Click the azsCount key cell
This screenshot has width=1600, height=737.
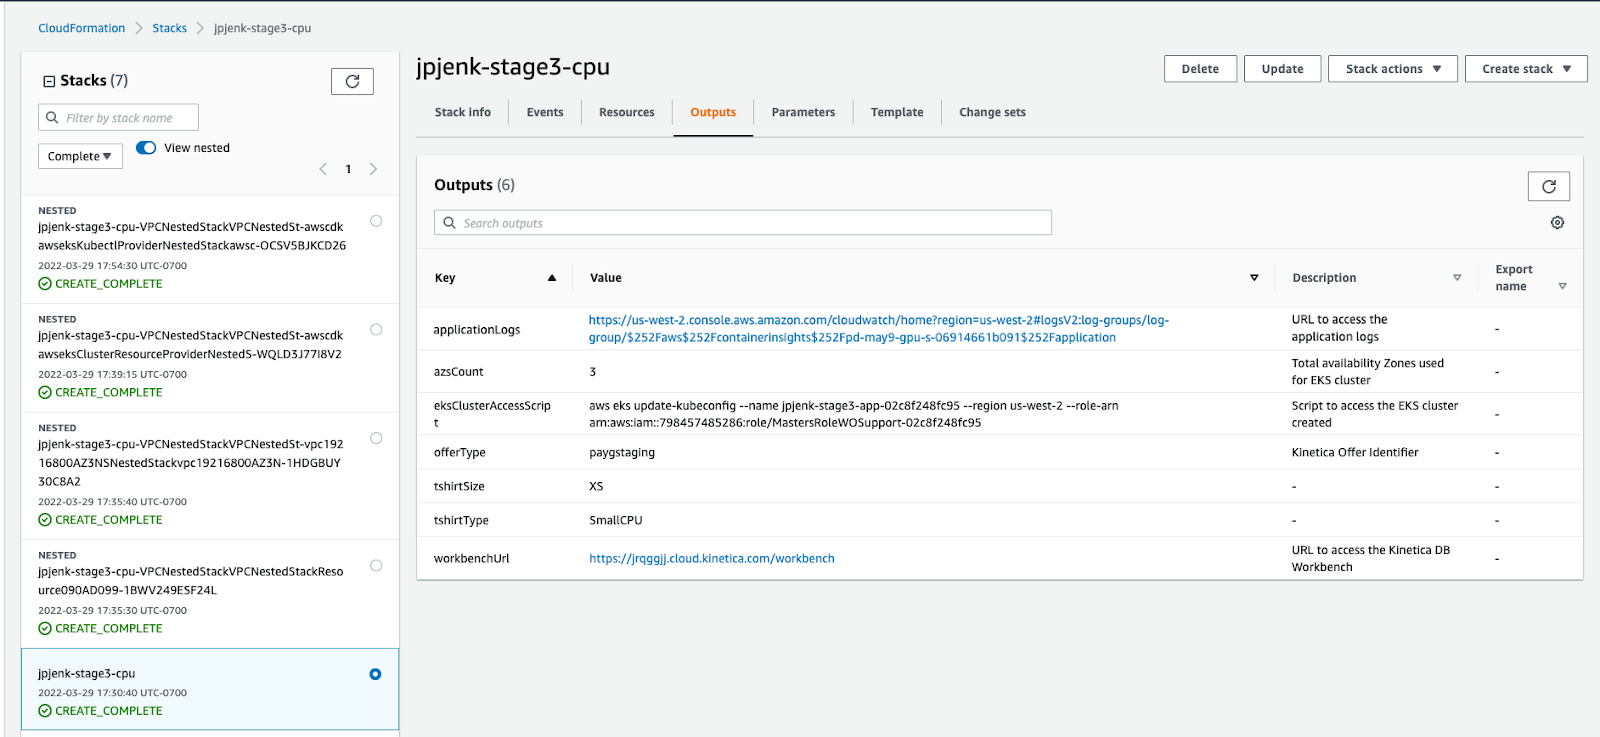458,372
